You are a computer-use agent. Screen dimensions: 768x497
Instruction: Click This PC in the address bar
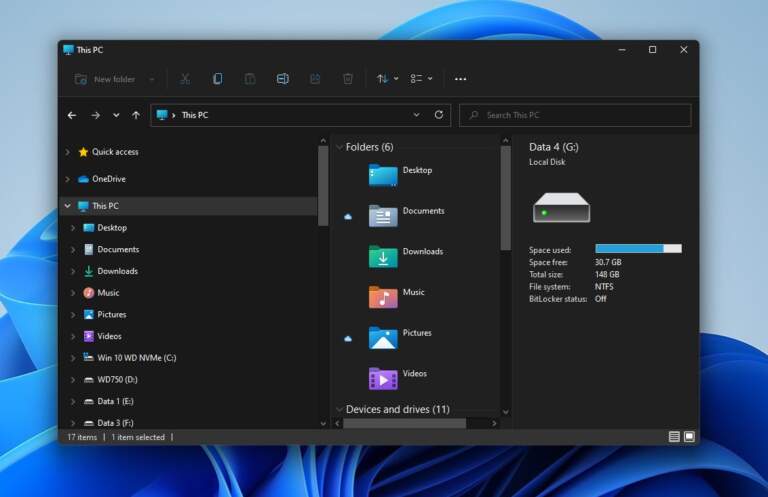(195, 115)
